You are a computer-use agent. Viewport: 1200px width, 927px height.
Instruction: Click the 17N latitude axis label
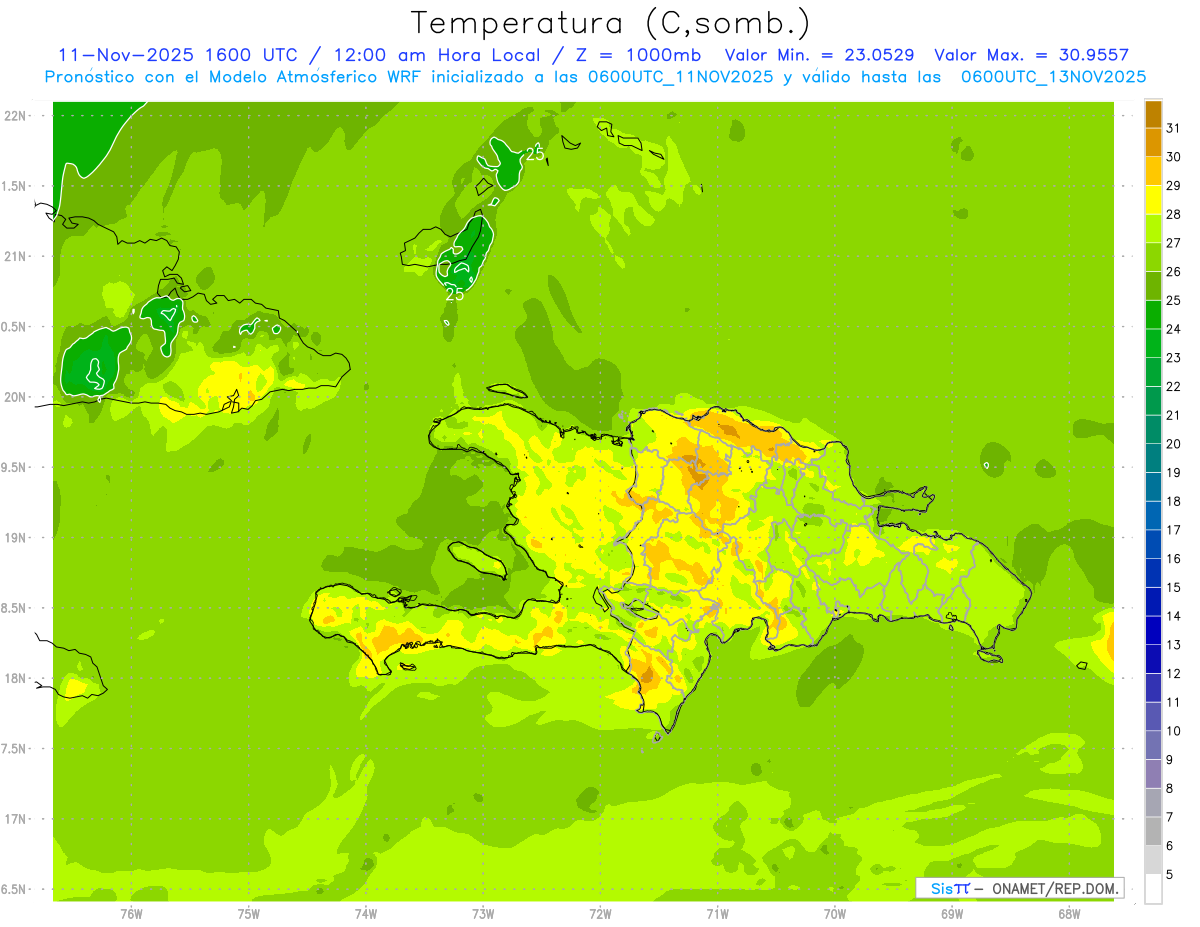[15, 819]
